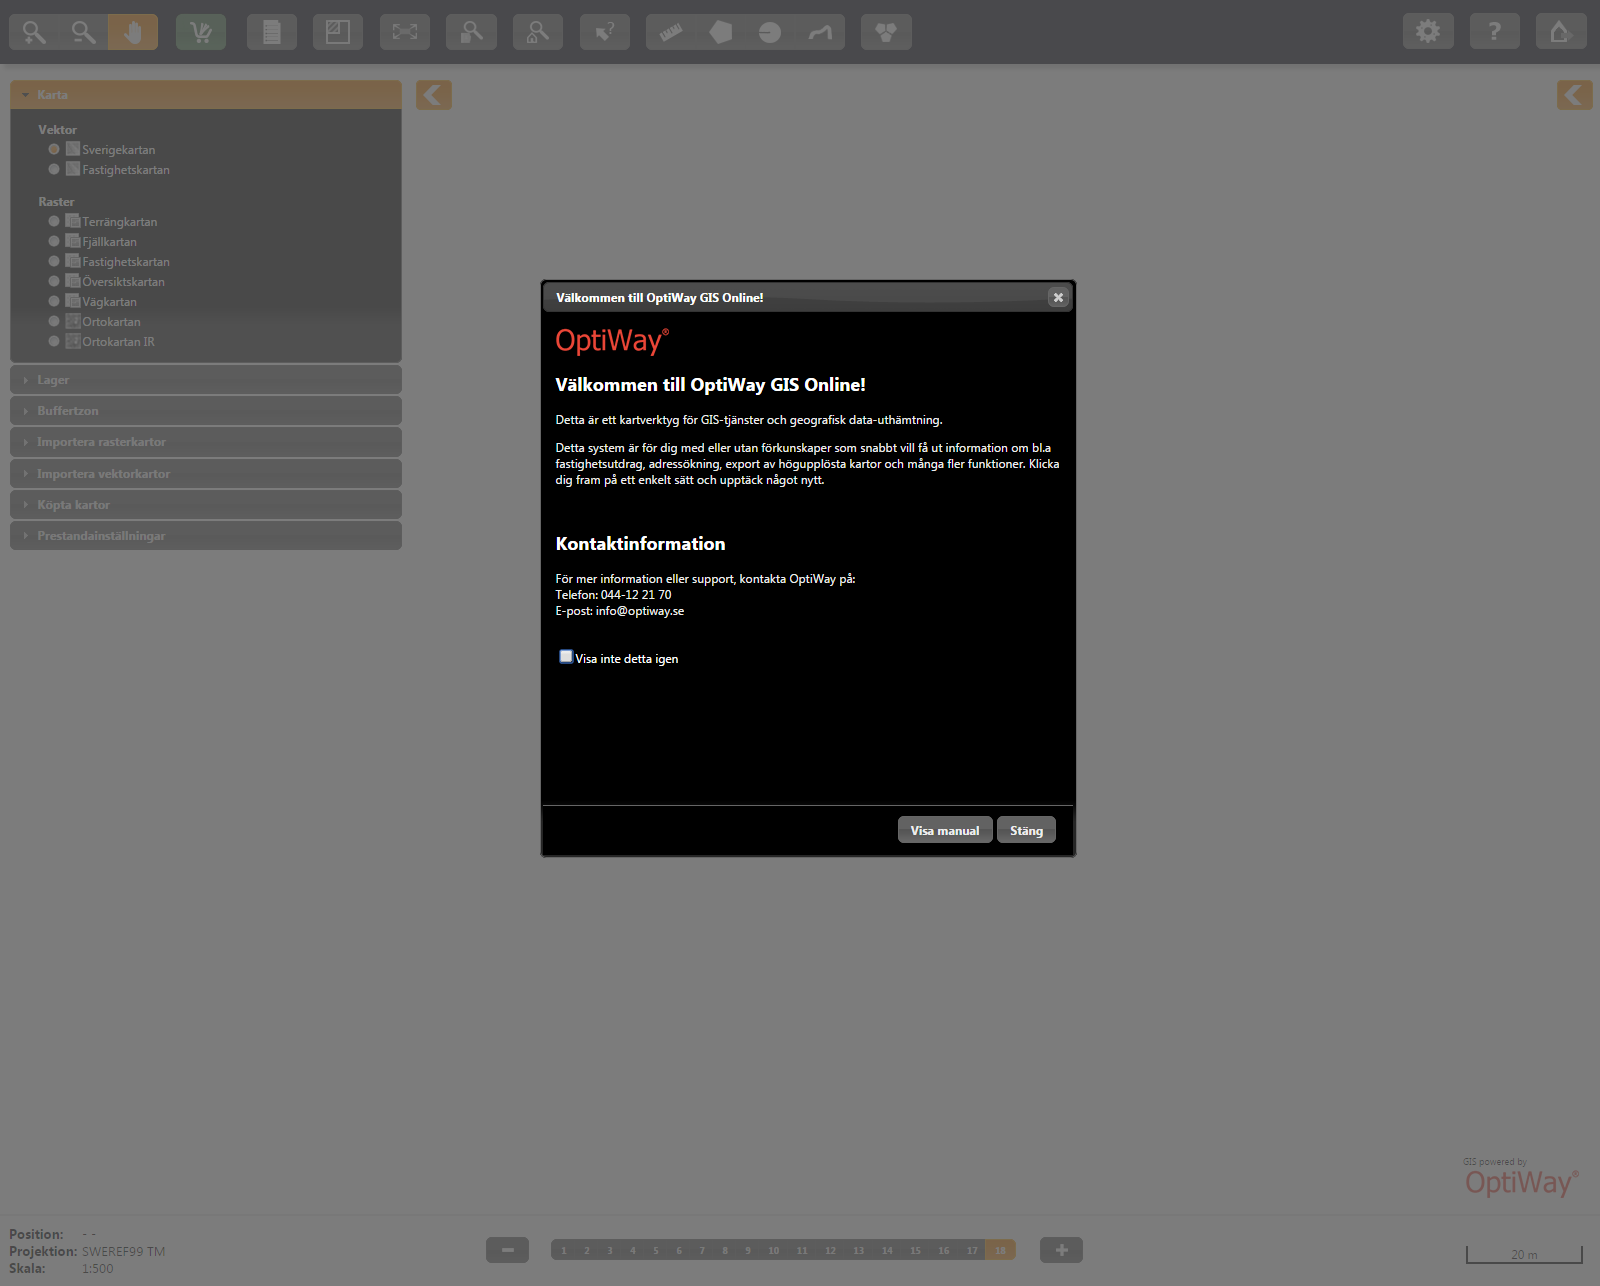Click the zoom out minus button
Screen dimensions: 1600x1286
[x=507, y=1250]
